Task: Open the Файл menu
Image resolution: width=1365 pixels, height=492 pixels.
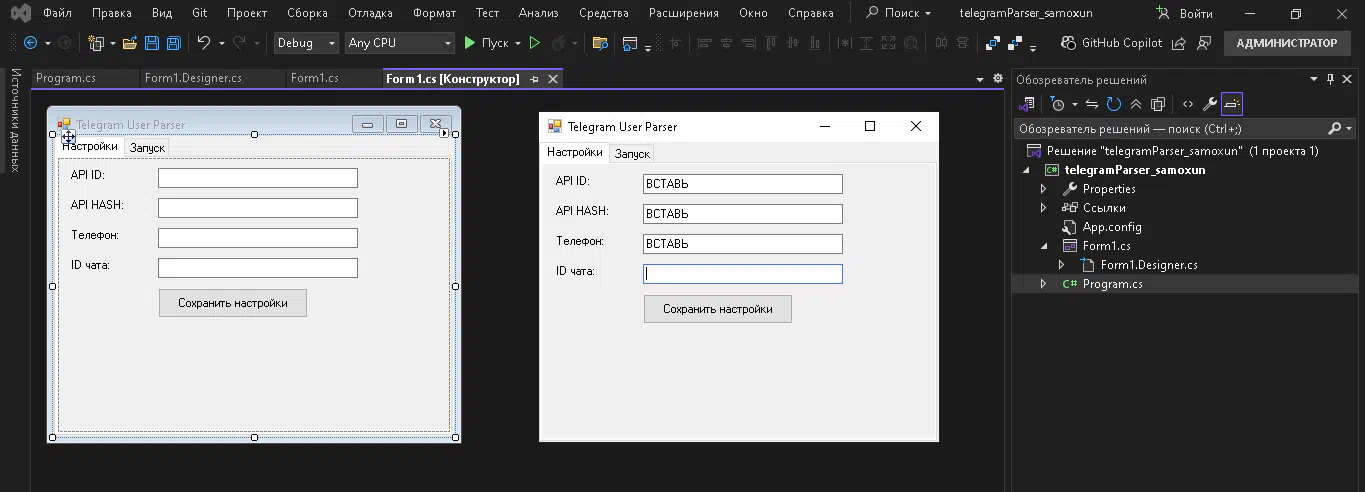Action: (57, 13)
